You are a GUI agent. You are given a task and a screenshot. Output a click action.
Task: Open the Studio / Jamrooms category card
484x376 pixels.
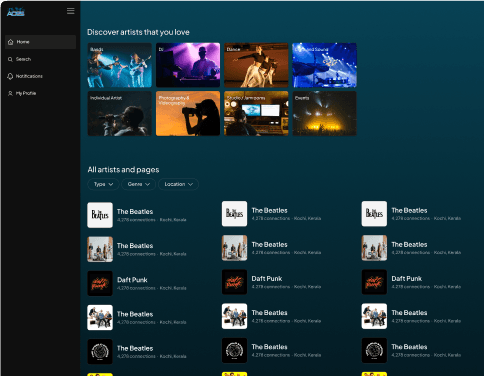(x=256, y=114)
